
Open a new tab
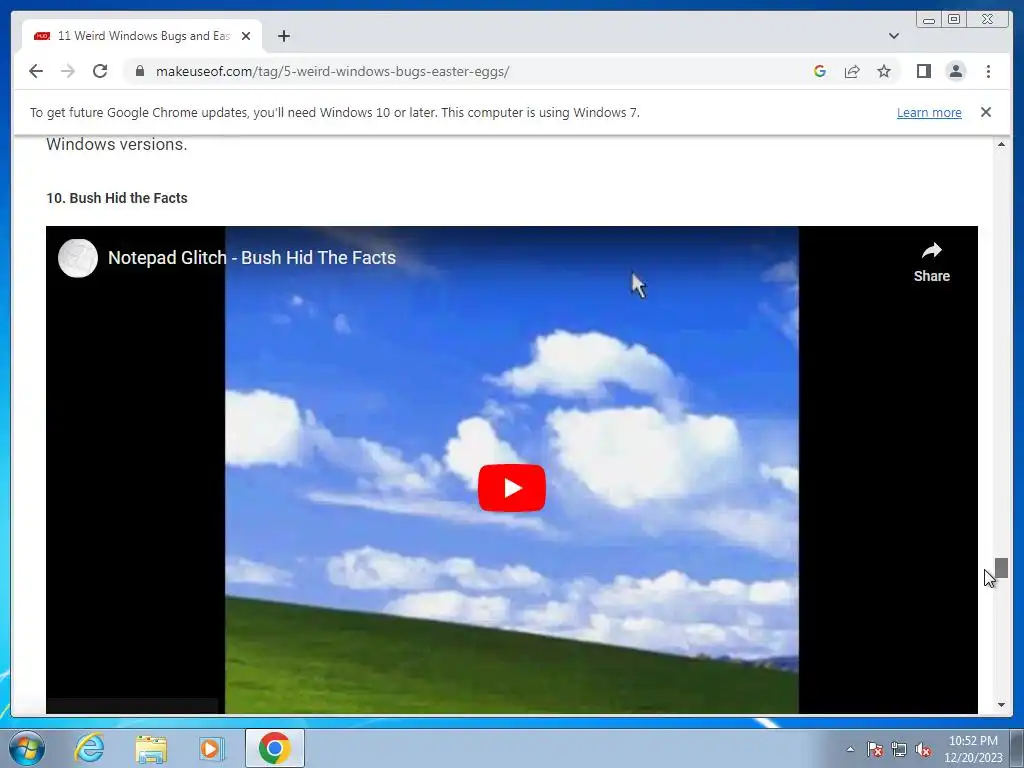tap(283, 36)
